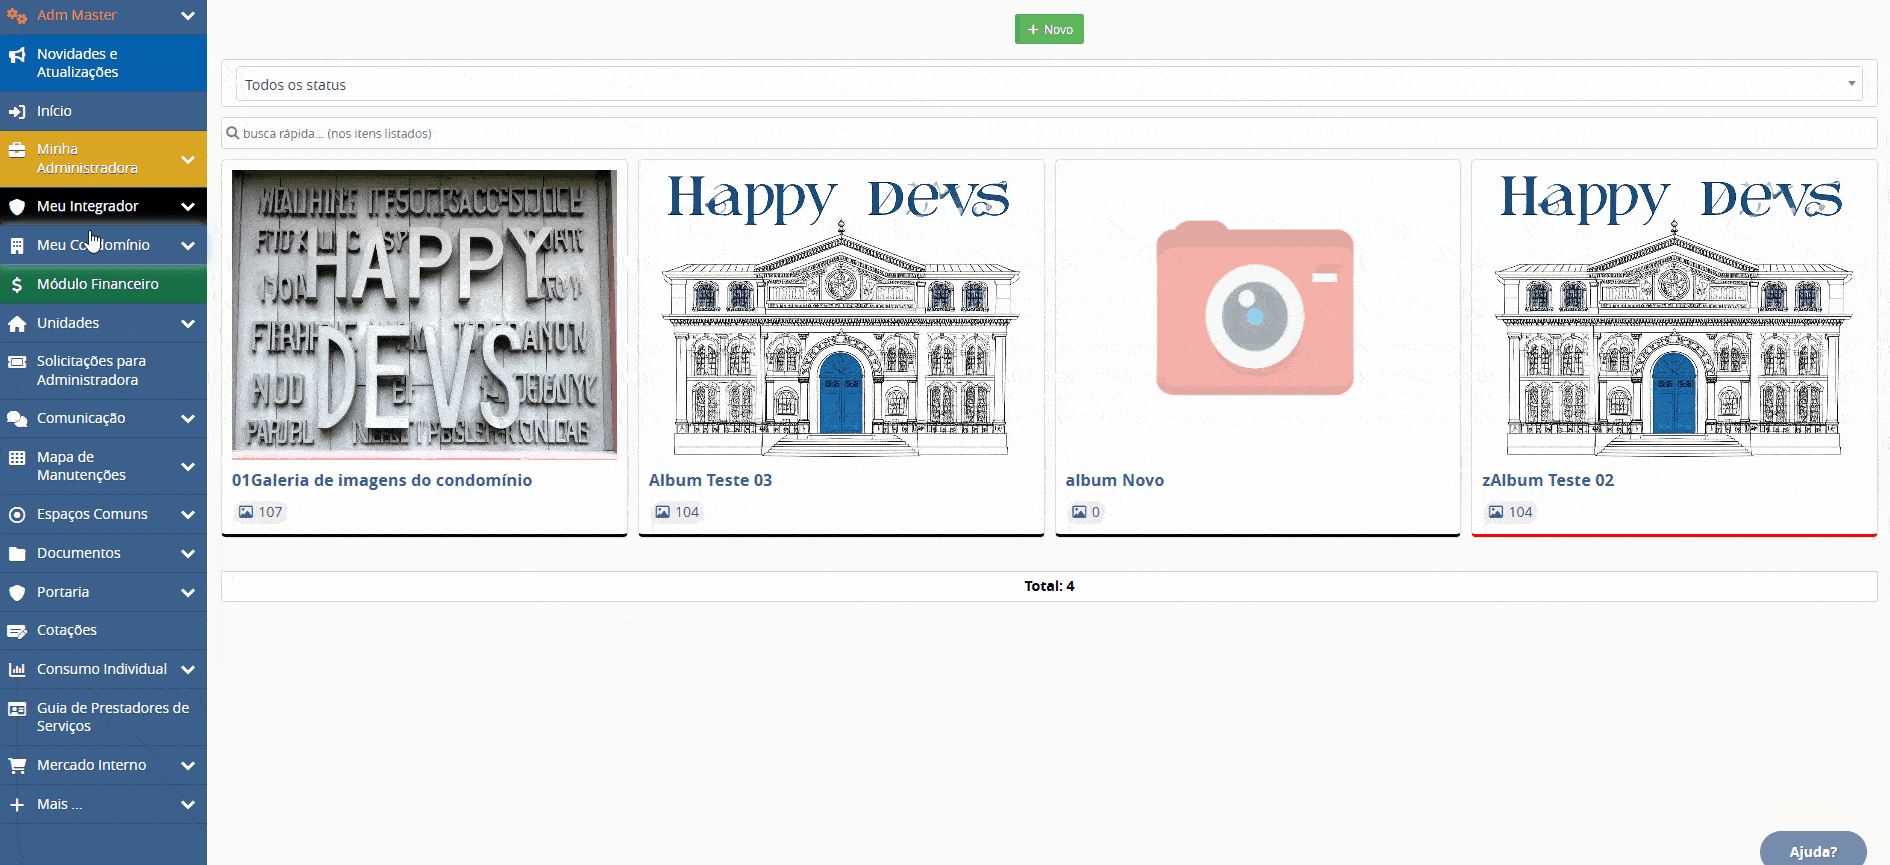Screen dimensions: 1890x865
Task: Open the Cotações menu item
Action: pyautogui.click(x=67, y=631)
